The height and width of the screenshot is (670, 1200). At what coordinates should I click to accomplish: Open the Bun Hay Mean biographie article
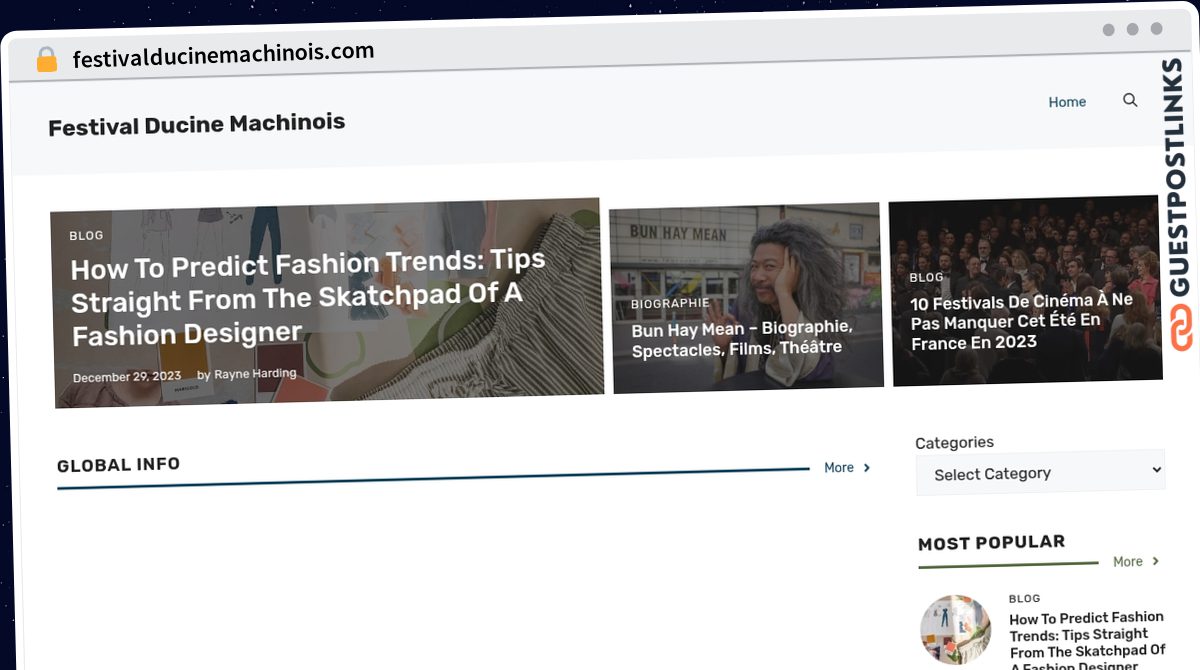[741, 338]
